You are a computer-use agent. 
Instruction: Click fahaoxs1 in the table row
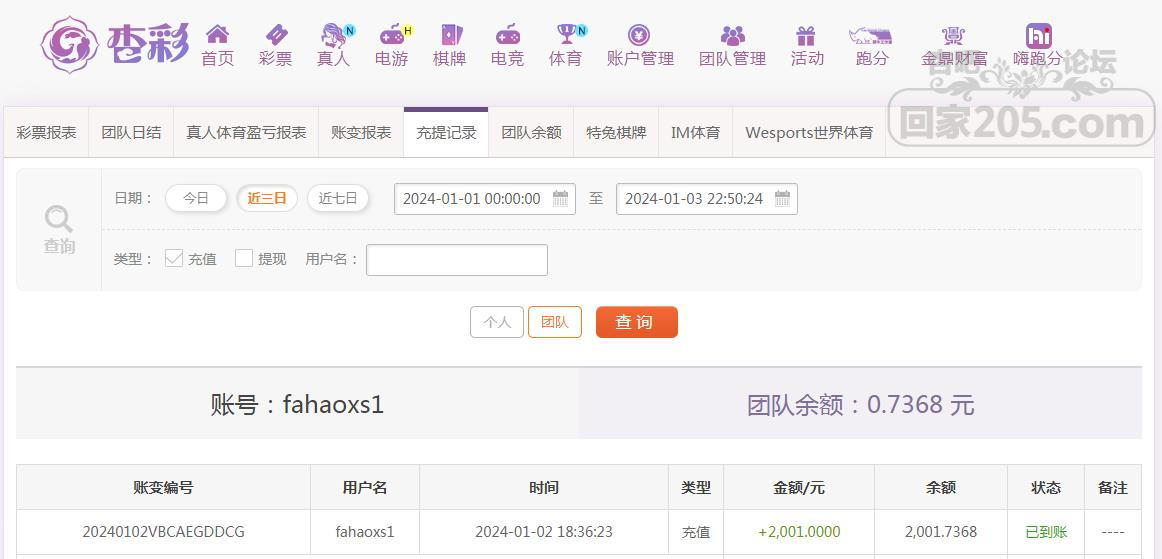(x=365, y=532)
